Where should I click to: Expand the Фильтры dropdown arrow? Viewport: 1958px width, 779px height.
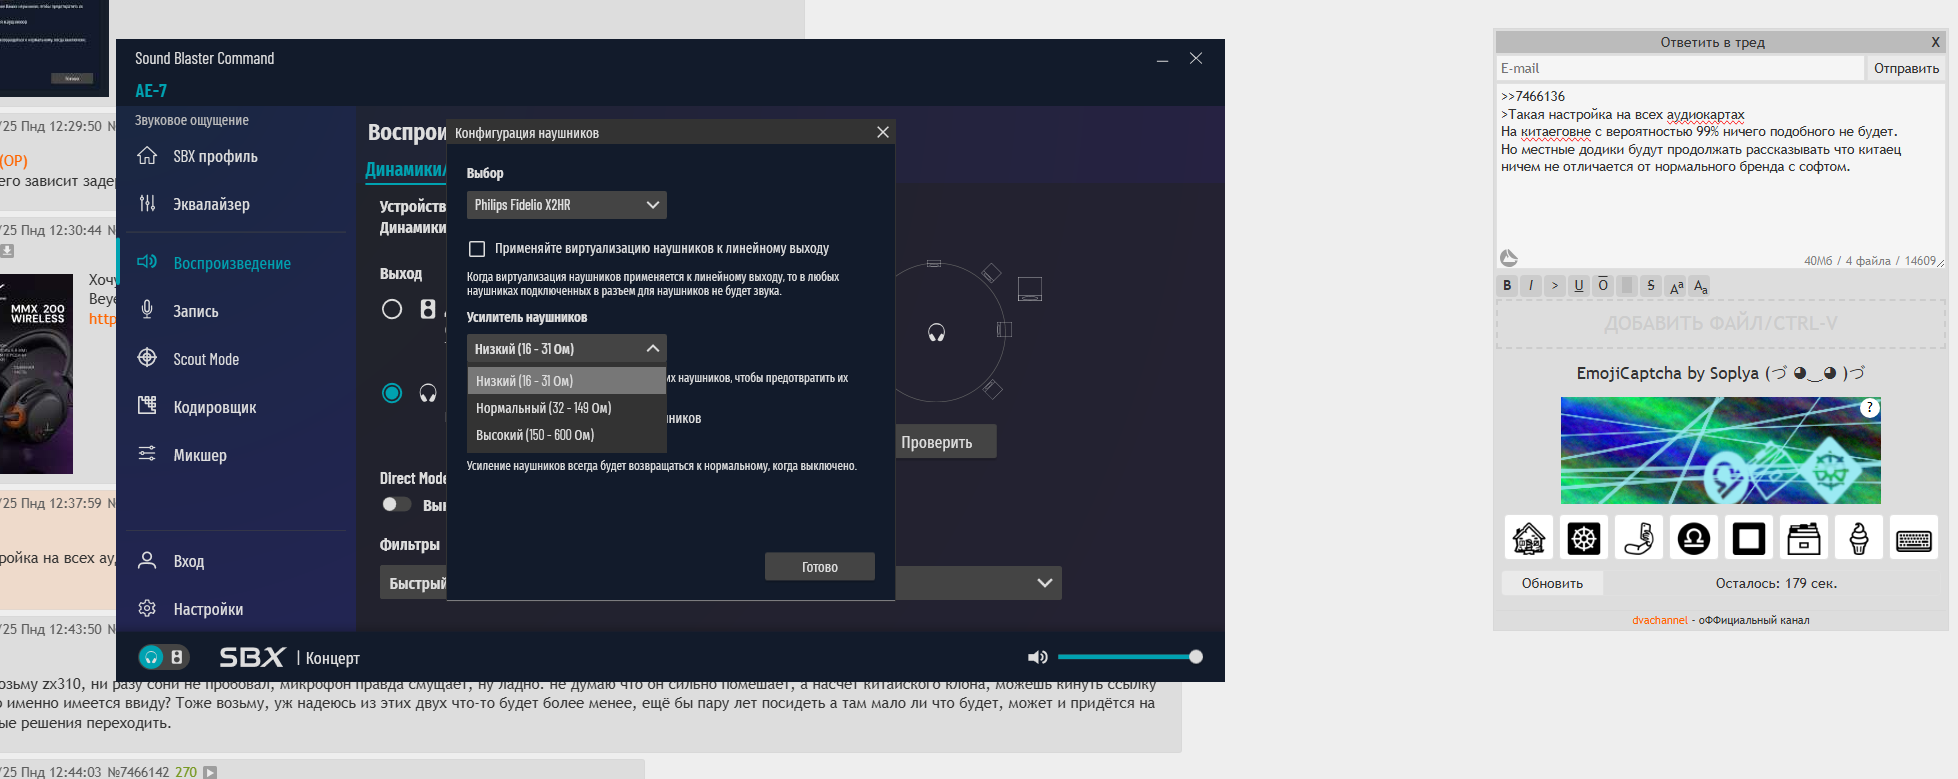coord(1045,583)
